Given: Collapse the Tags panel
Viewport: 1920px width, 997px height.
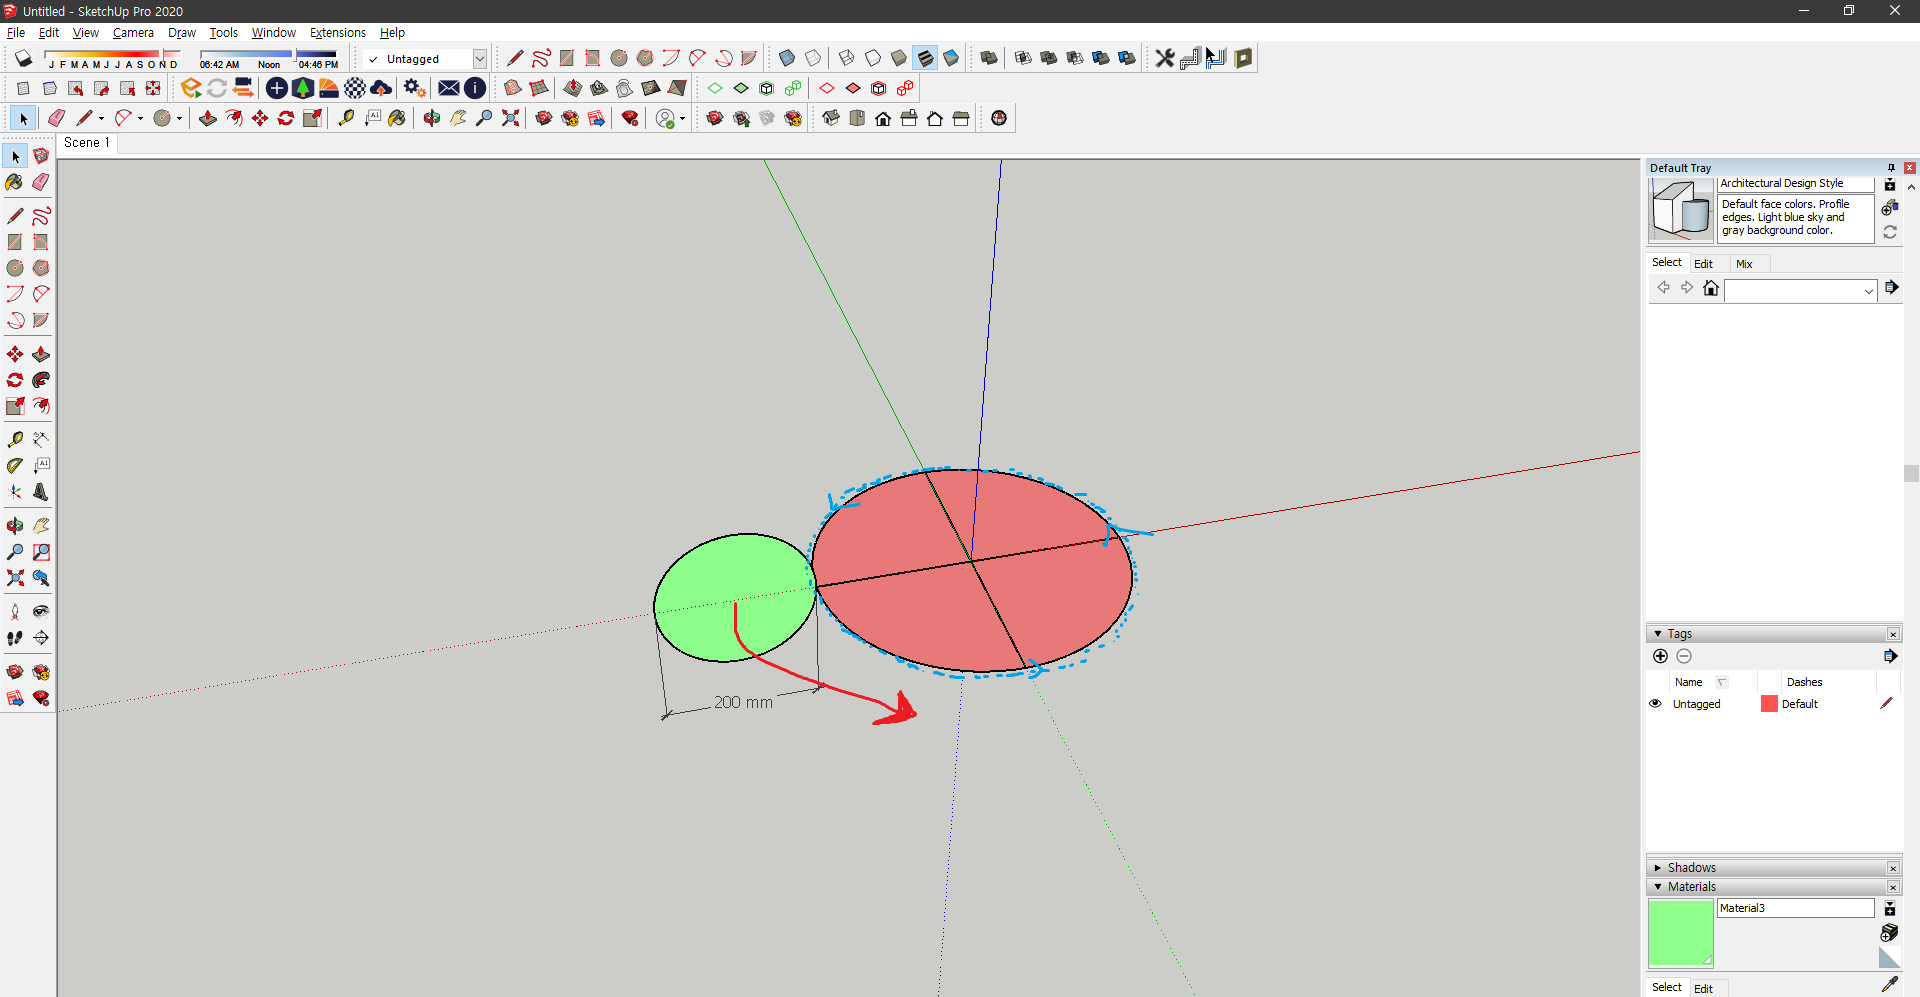Looking at the screenshot, I should tap(1658, 634).
